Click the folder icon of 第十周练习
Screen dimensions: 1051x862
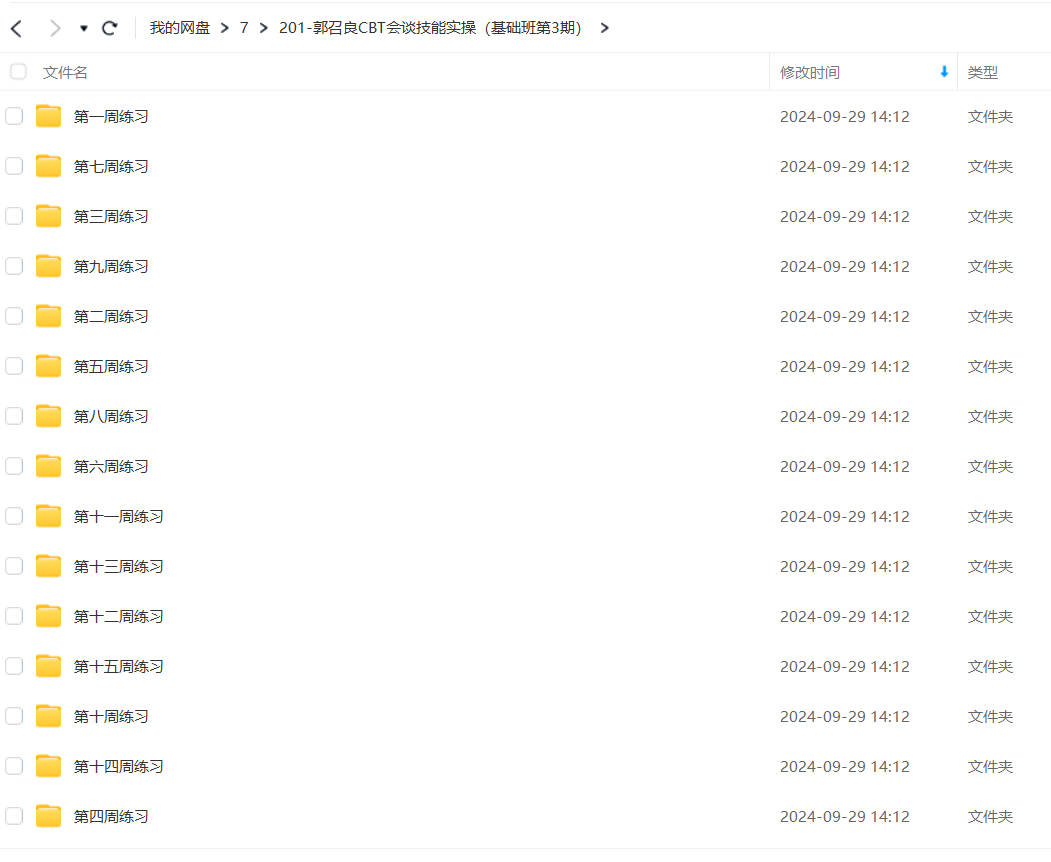[48, 716]
